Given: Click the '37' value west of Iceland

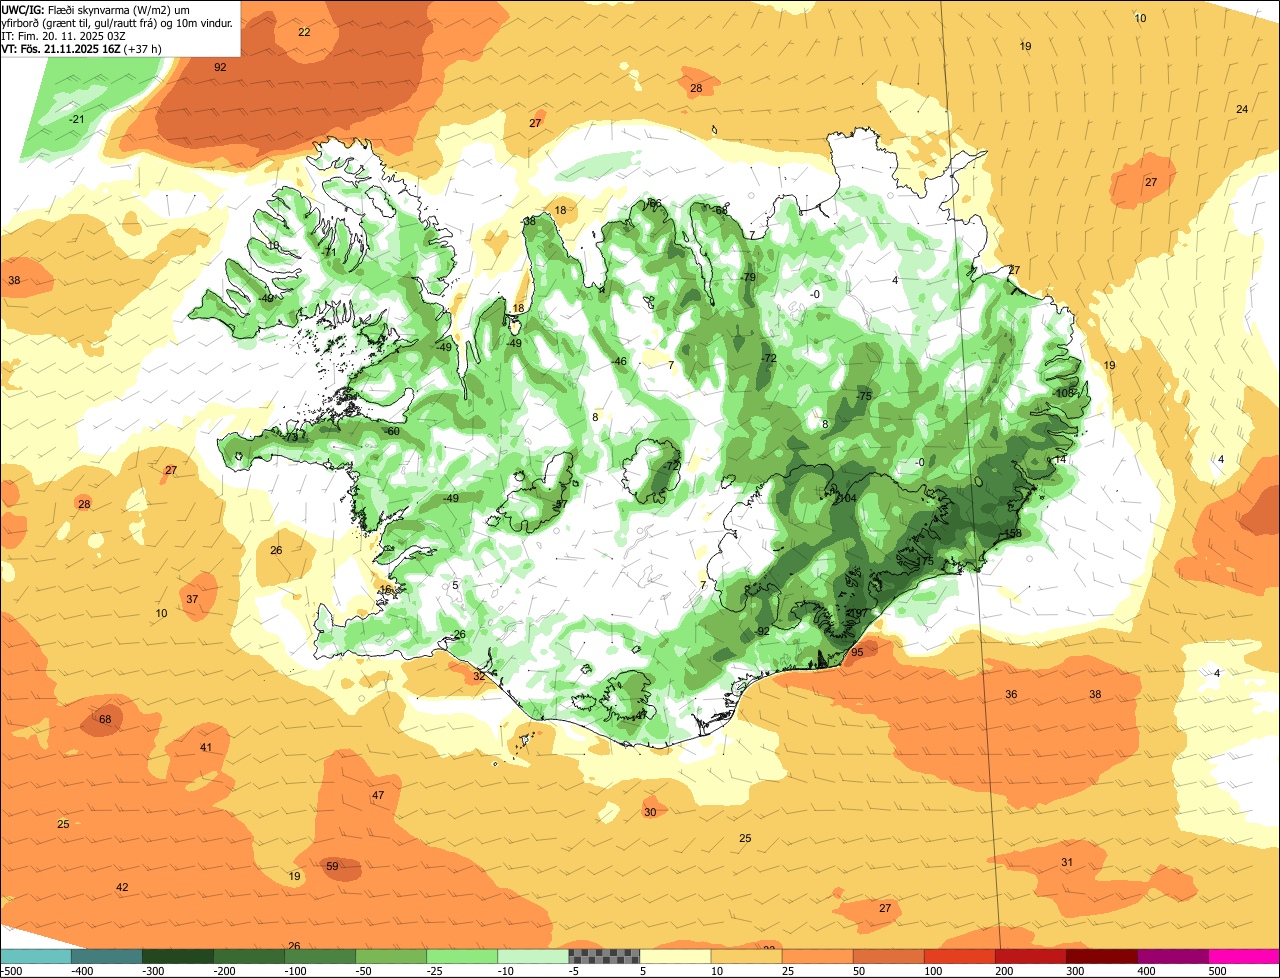Looking at the screenshot, I should [192, 600].
